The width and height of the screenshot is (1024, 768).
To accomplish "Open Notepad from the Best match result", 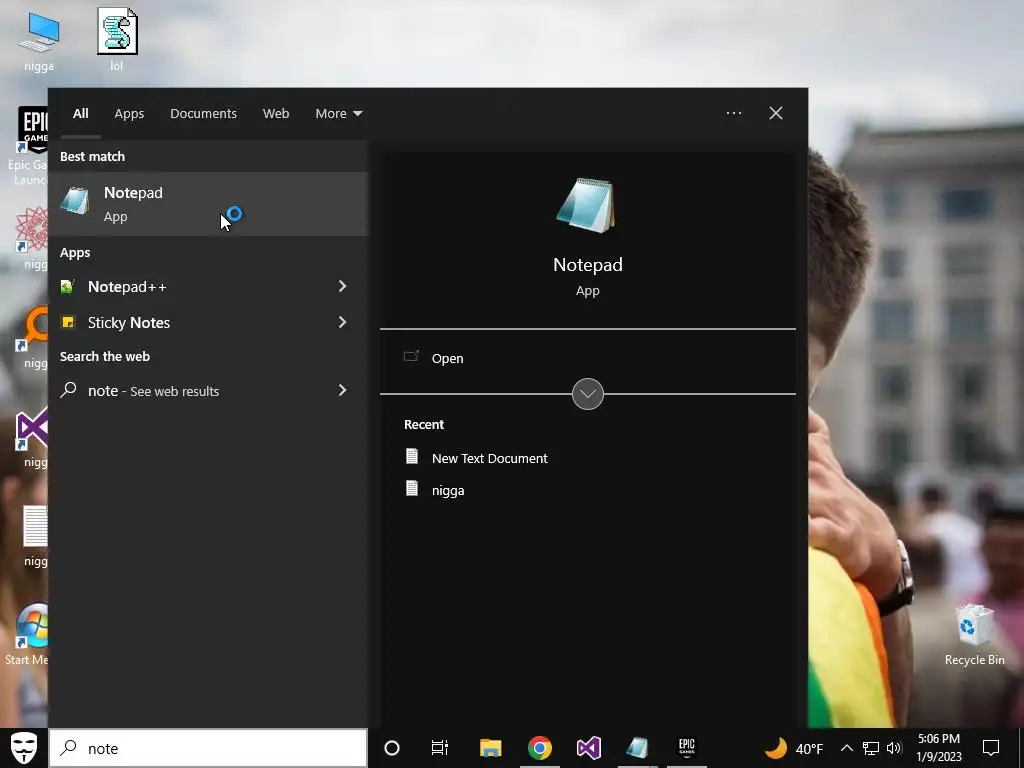I will pos(208,204).
